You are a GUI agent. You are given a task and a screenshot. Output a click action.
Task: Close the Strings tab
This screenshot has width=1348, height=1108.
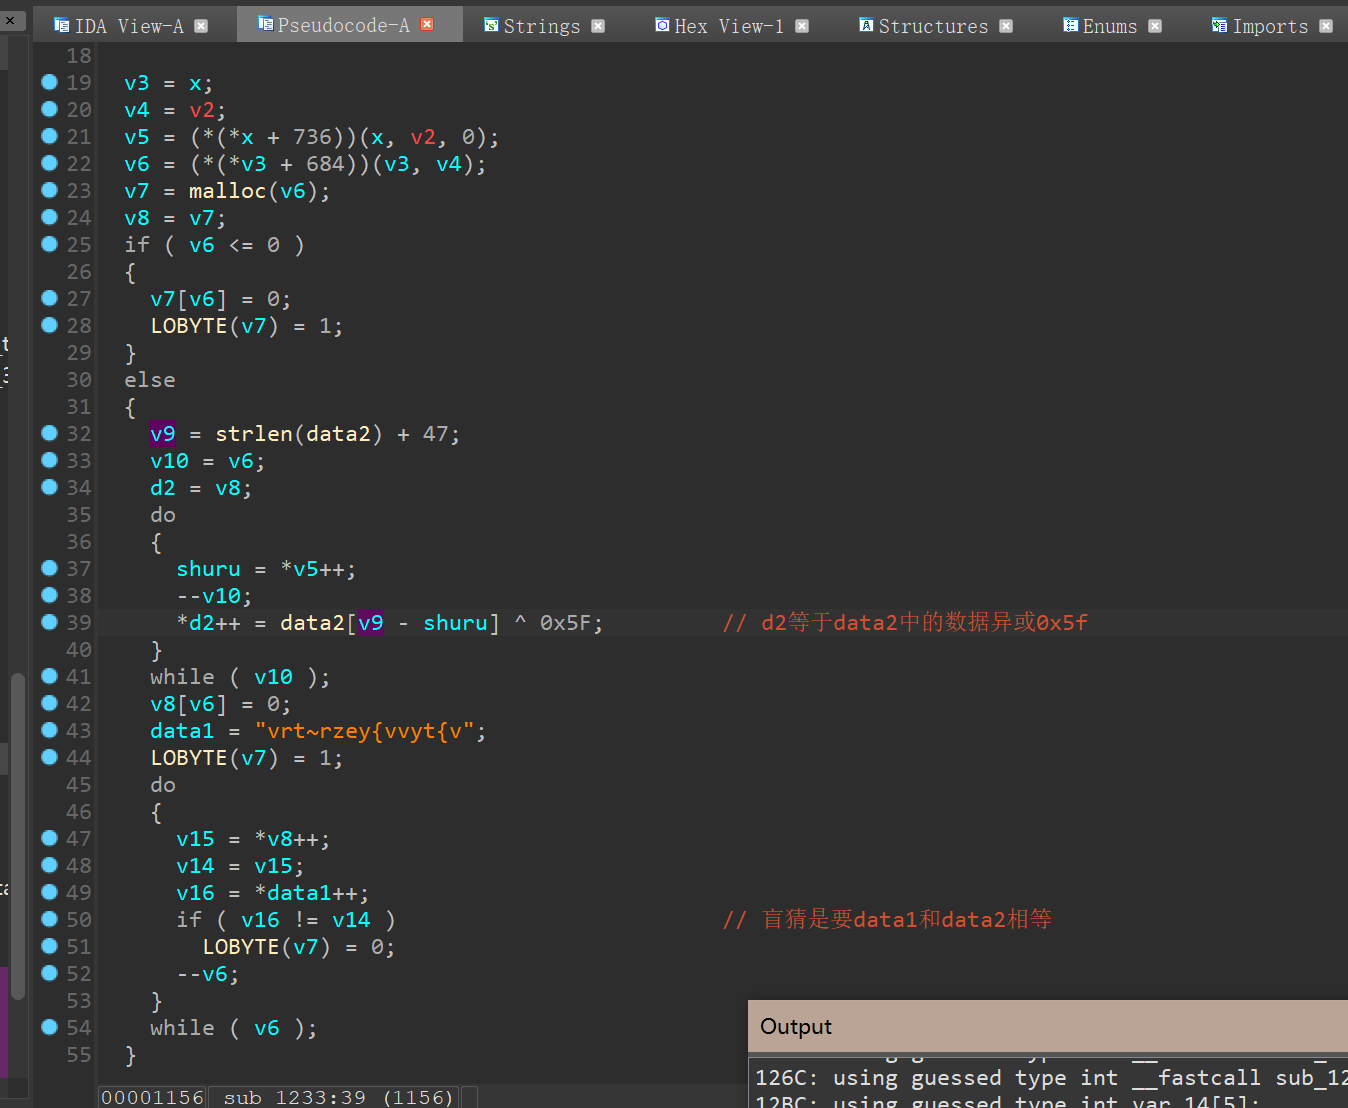(598, 26)
